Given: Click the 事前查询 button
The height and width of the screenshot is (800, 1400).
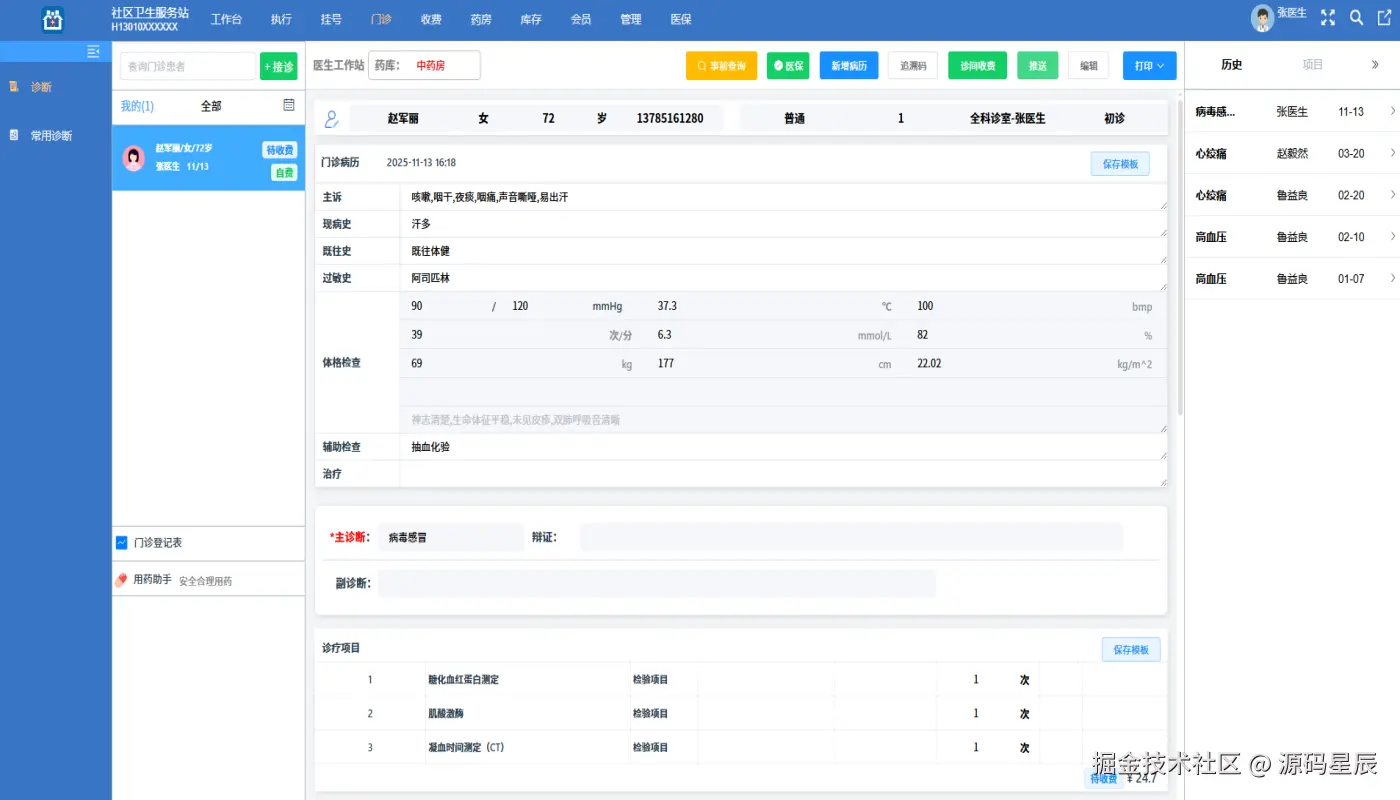Looking at the screenshot, I should [x=721, y=66].
